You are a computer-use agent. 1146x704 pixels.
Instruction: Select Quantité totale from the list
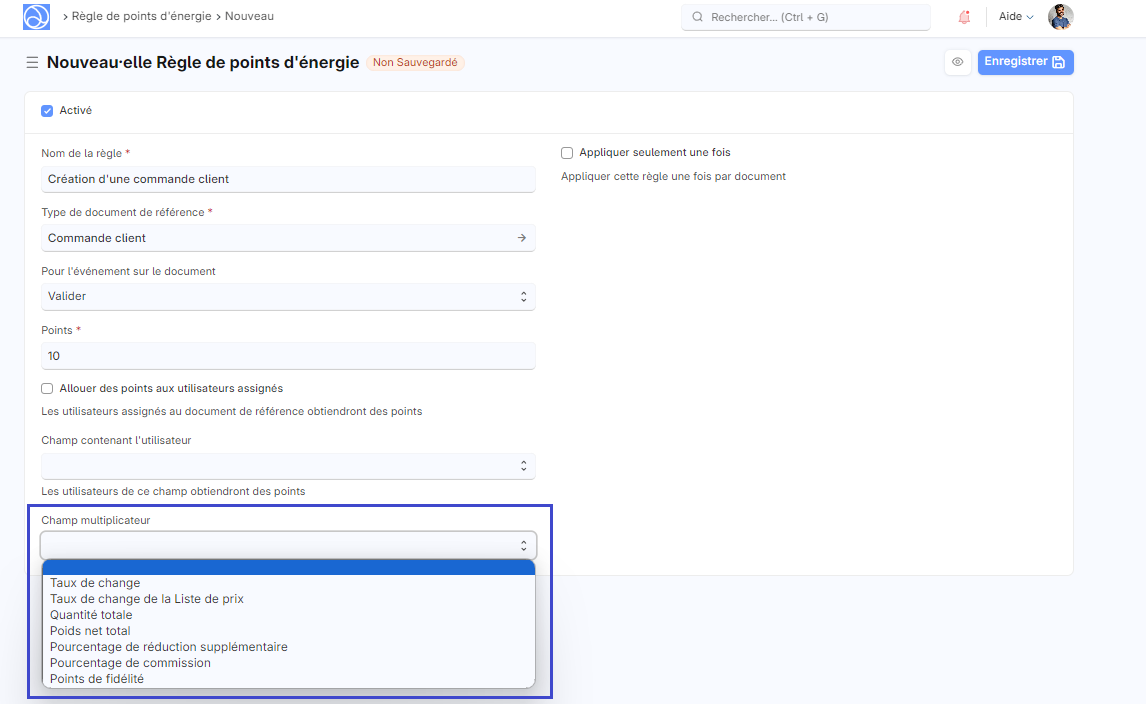(91, 615)
